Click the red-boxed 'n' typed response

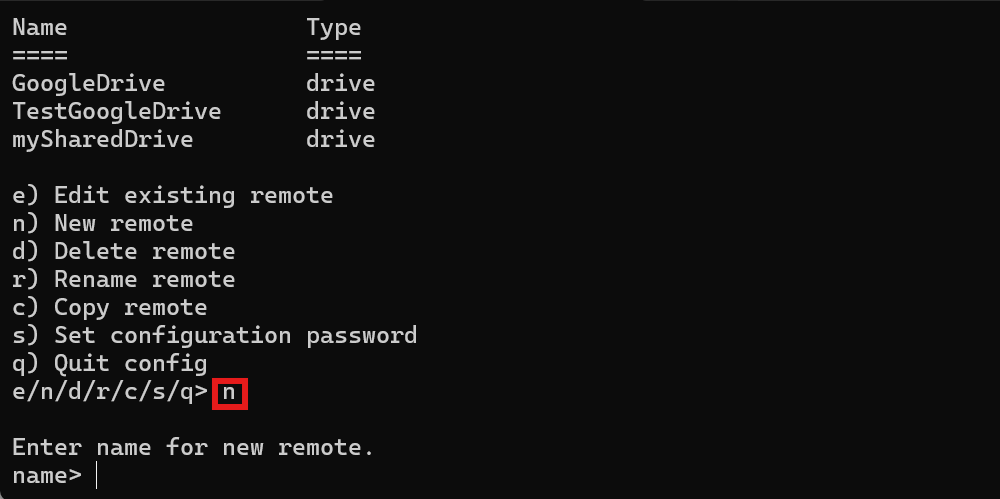click(230, 392)
